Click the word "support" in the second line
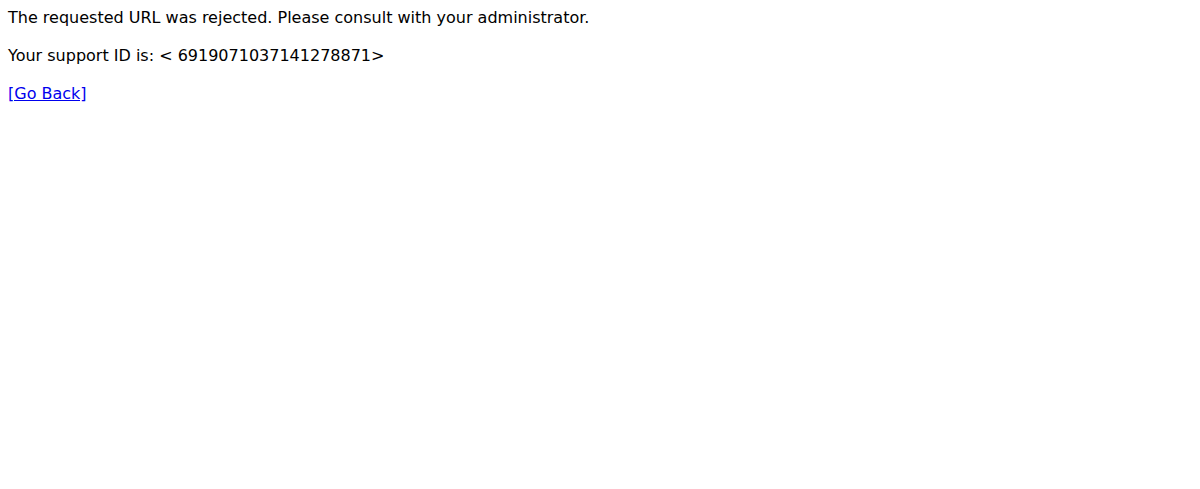 pyautogui.click(x=78, y=56)
